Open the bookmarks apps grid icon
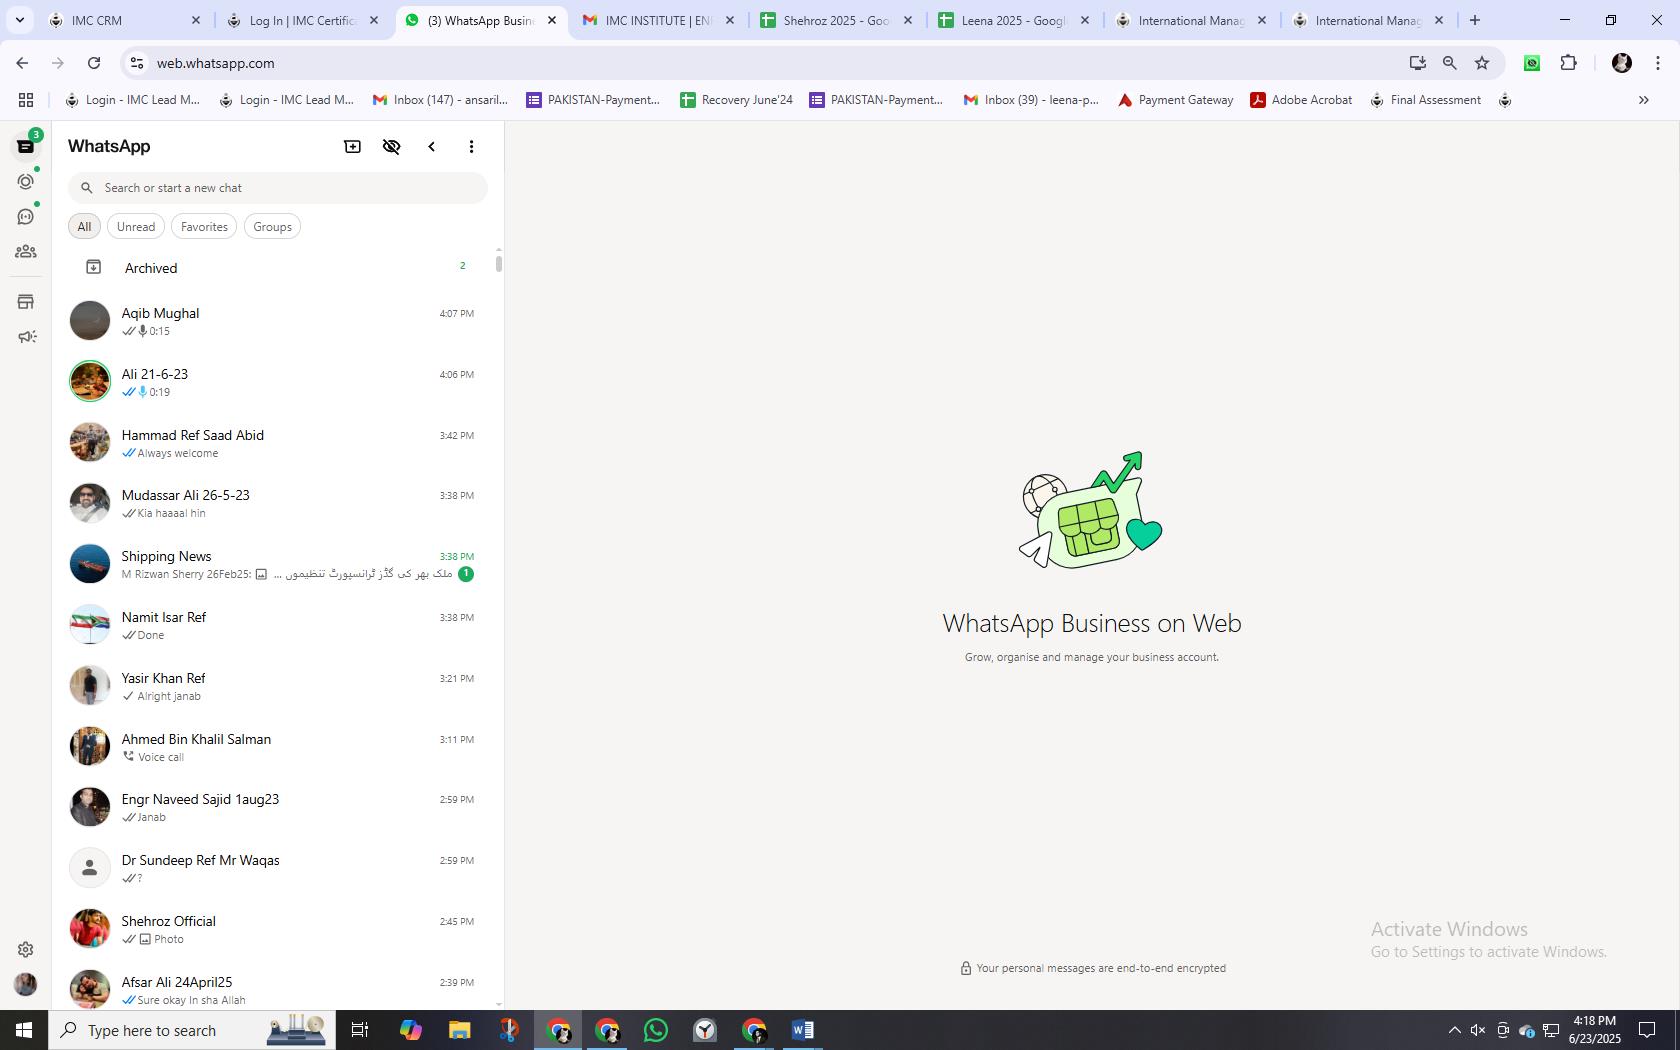This screenshot has width=1680, height=1050. coord(26,100)
